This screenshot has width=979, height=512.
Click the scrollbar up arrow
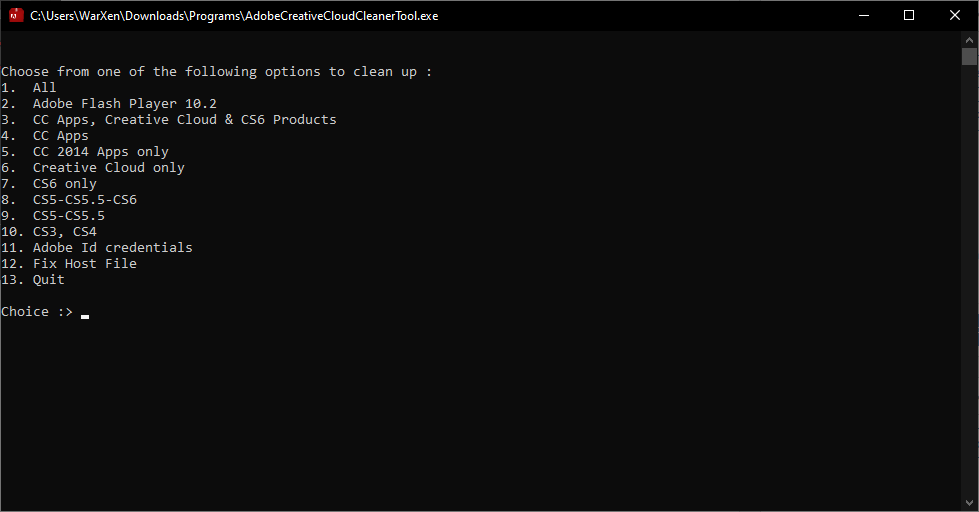(x=969, y=38)
